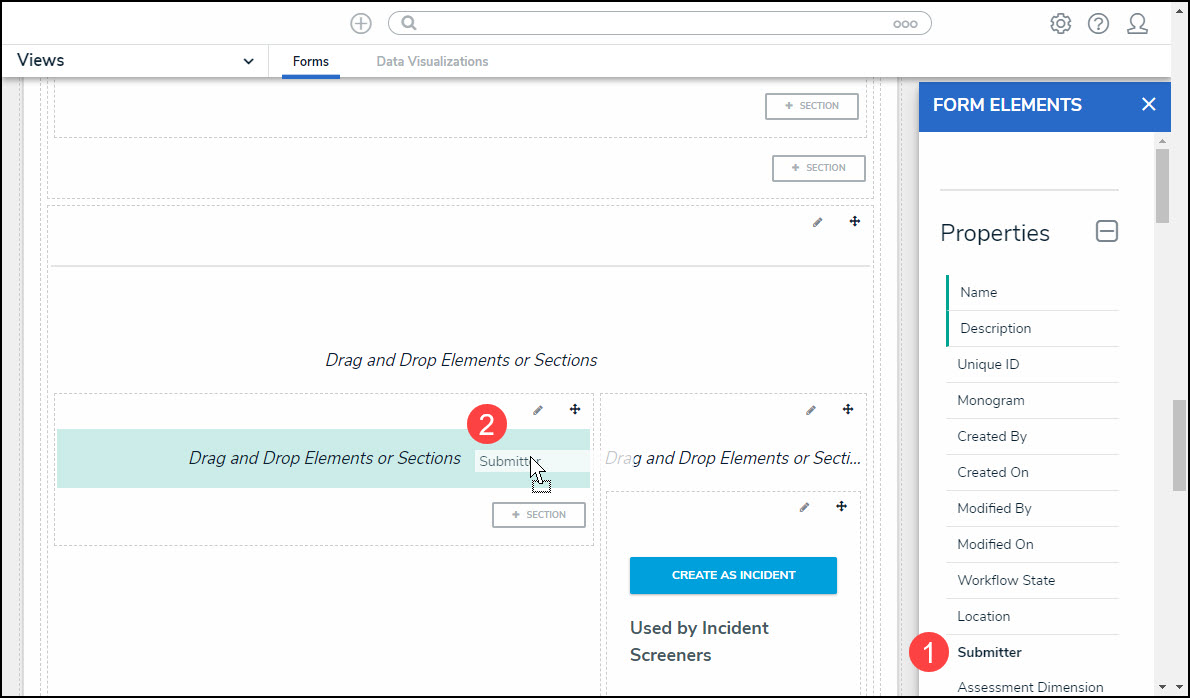Open the help question mark icon

click(1098, 24)
